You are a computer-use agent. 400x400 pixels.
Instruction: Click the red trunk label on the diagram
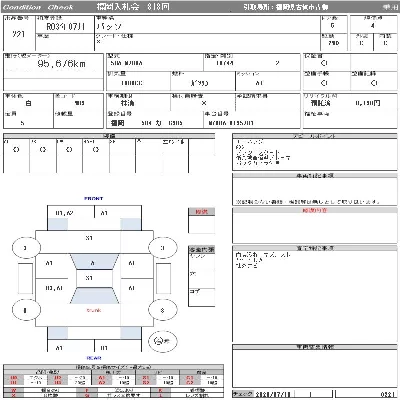coord(94,310)
